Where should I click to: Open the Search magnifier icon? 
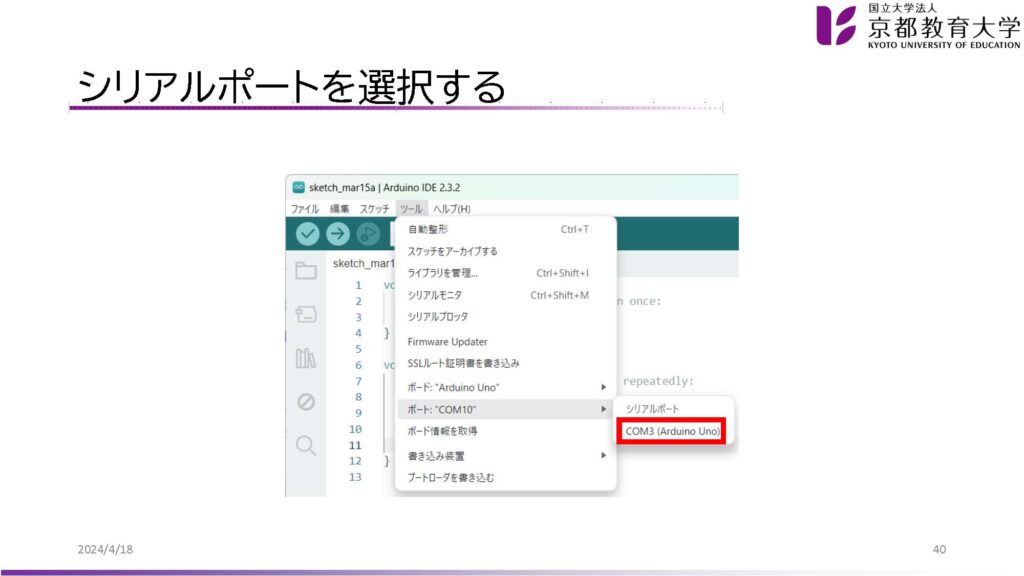(x=306, y=445)
